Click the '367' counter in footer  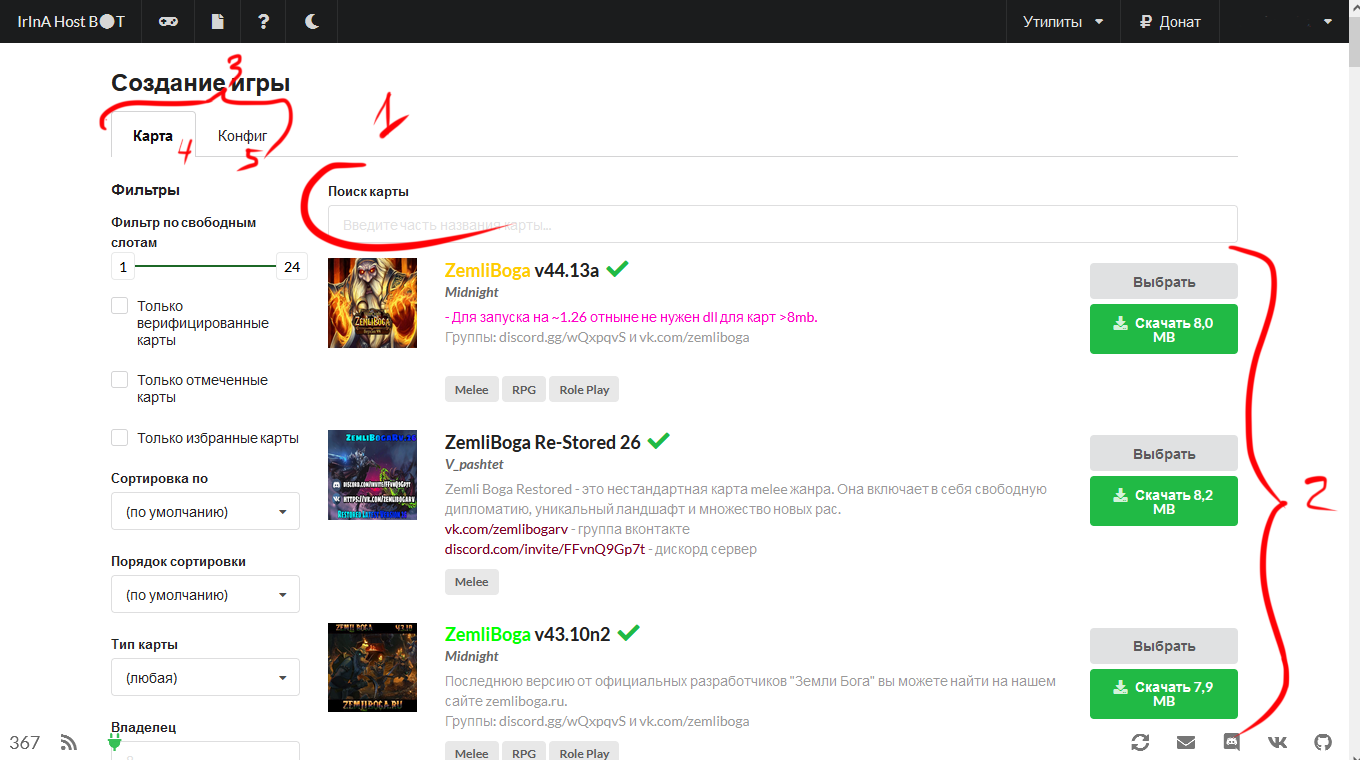point(25,742)
